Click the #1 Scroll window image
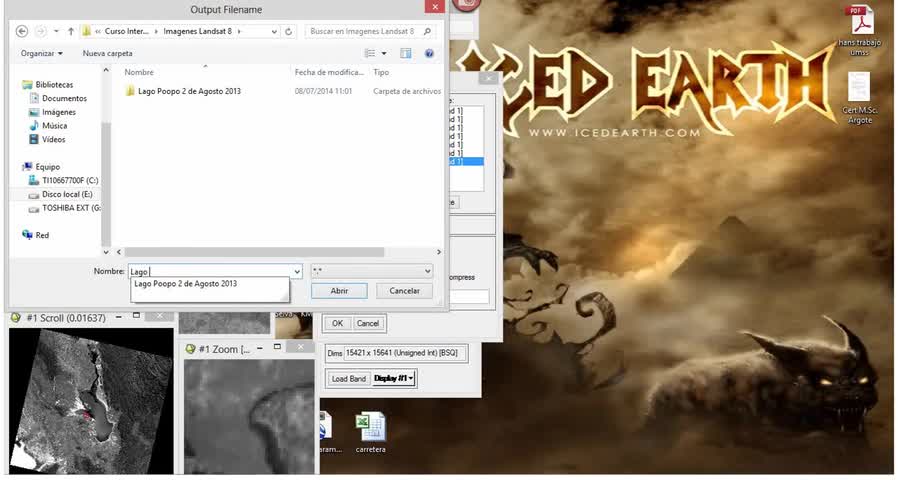Screen dimensions: 898x480 (x=91, y=401)
